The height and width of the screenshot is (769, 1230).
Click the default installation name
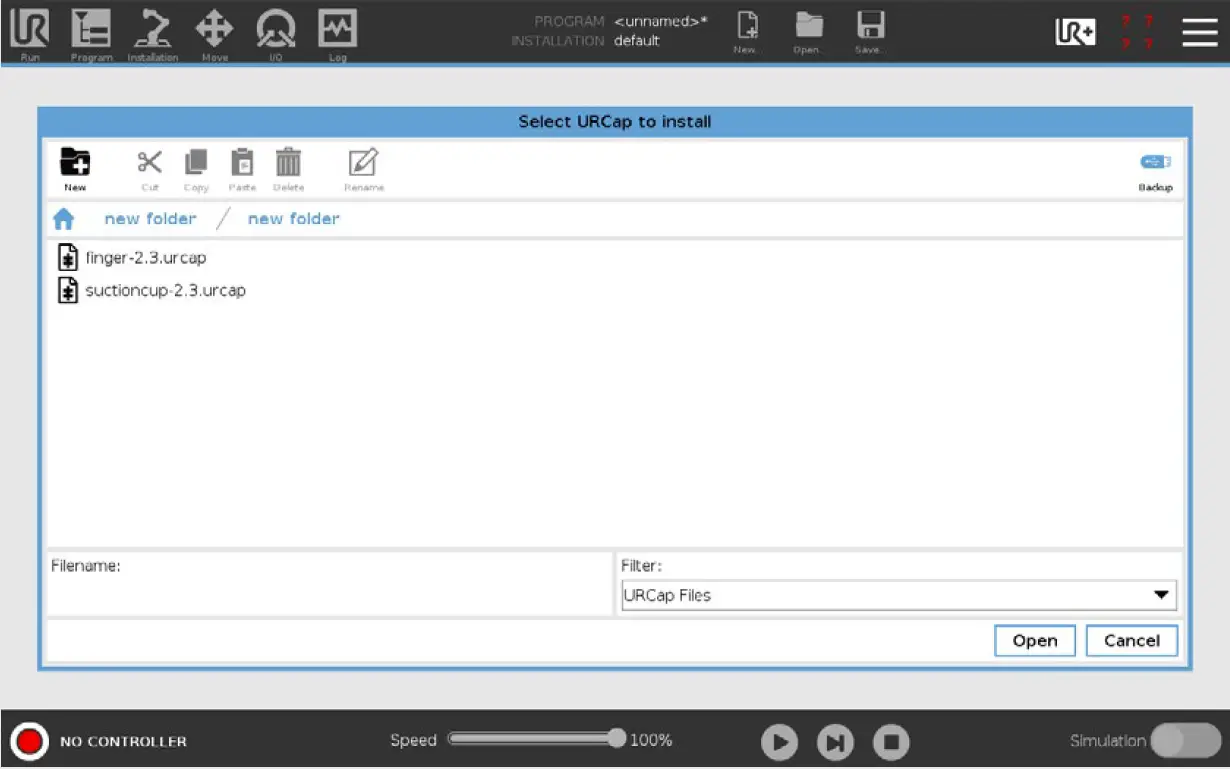point(637,41)
